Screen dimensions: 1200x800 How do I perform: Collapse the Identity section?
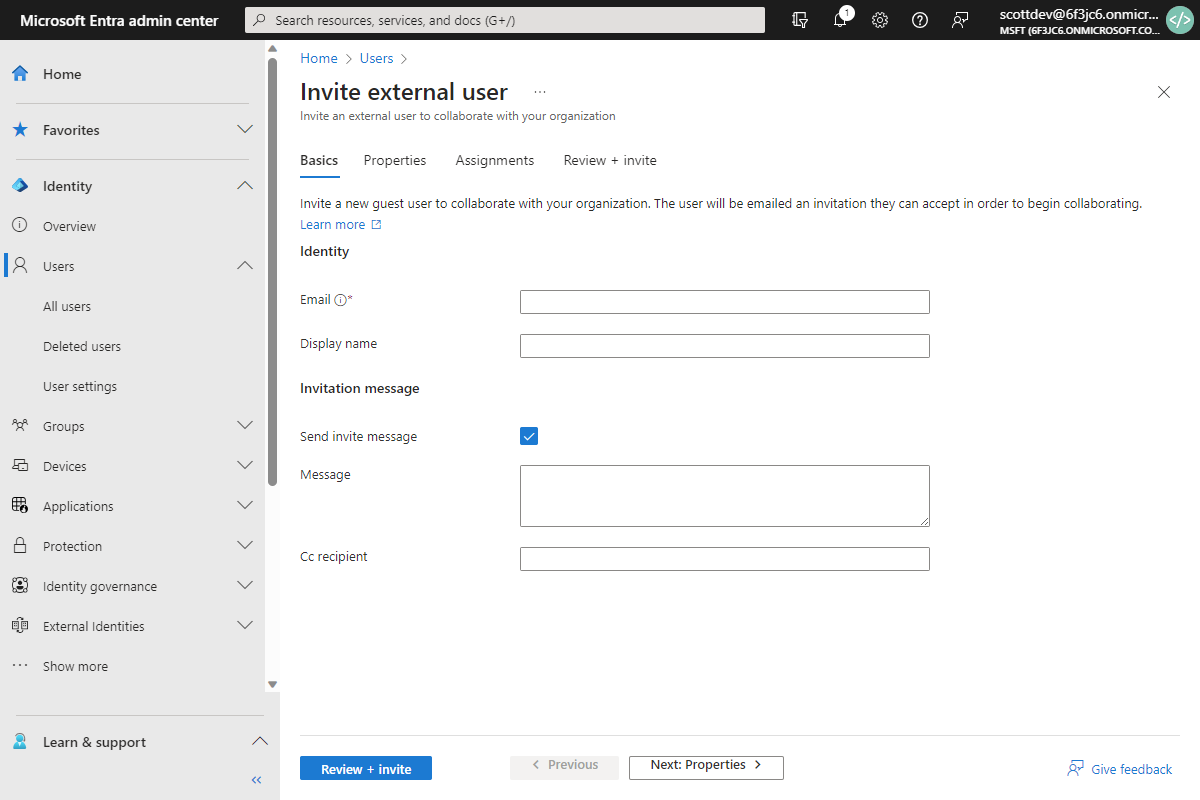coord(245,185)
